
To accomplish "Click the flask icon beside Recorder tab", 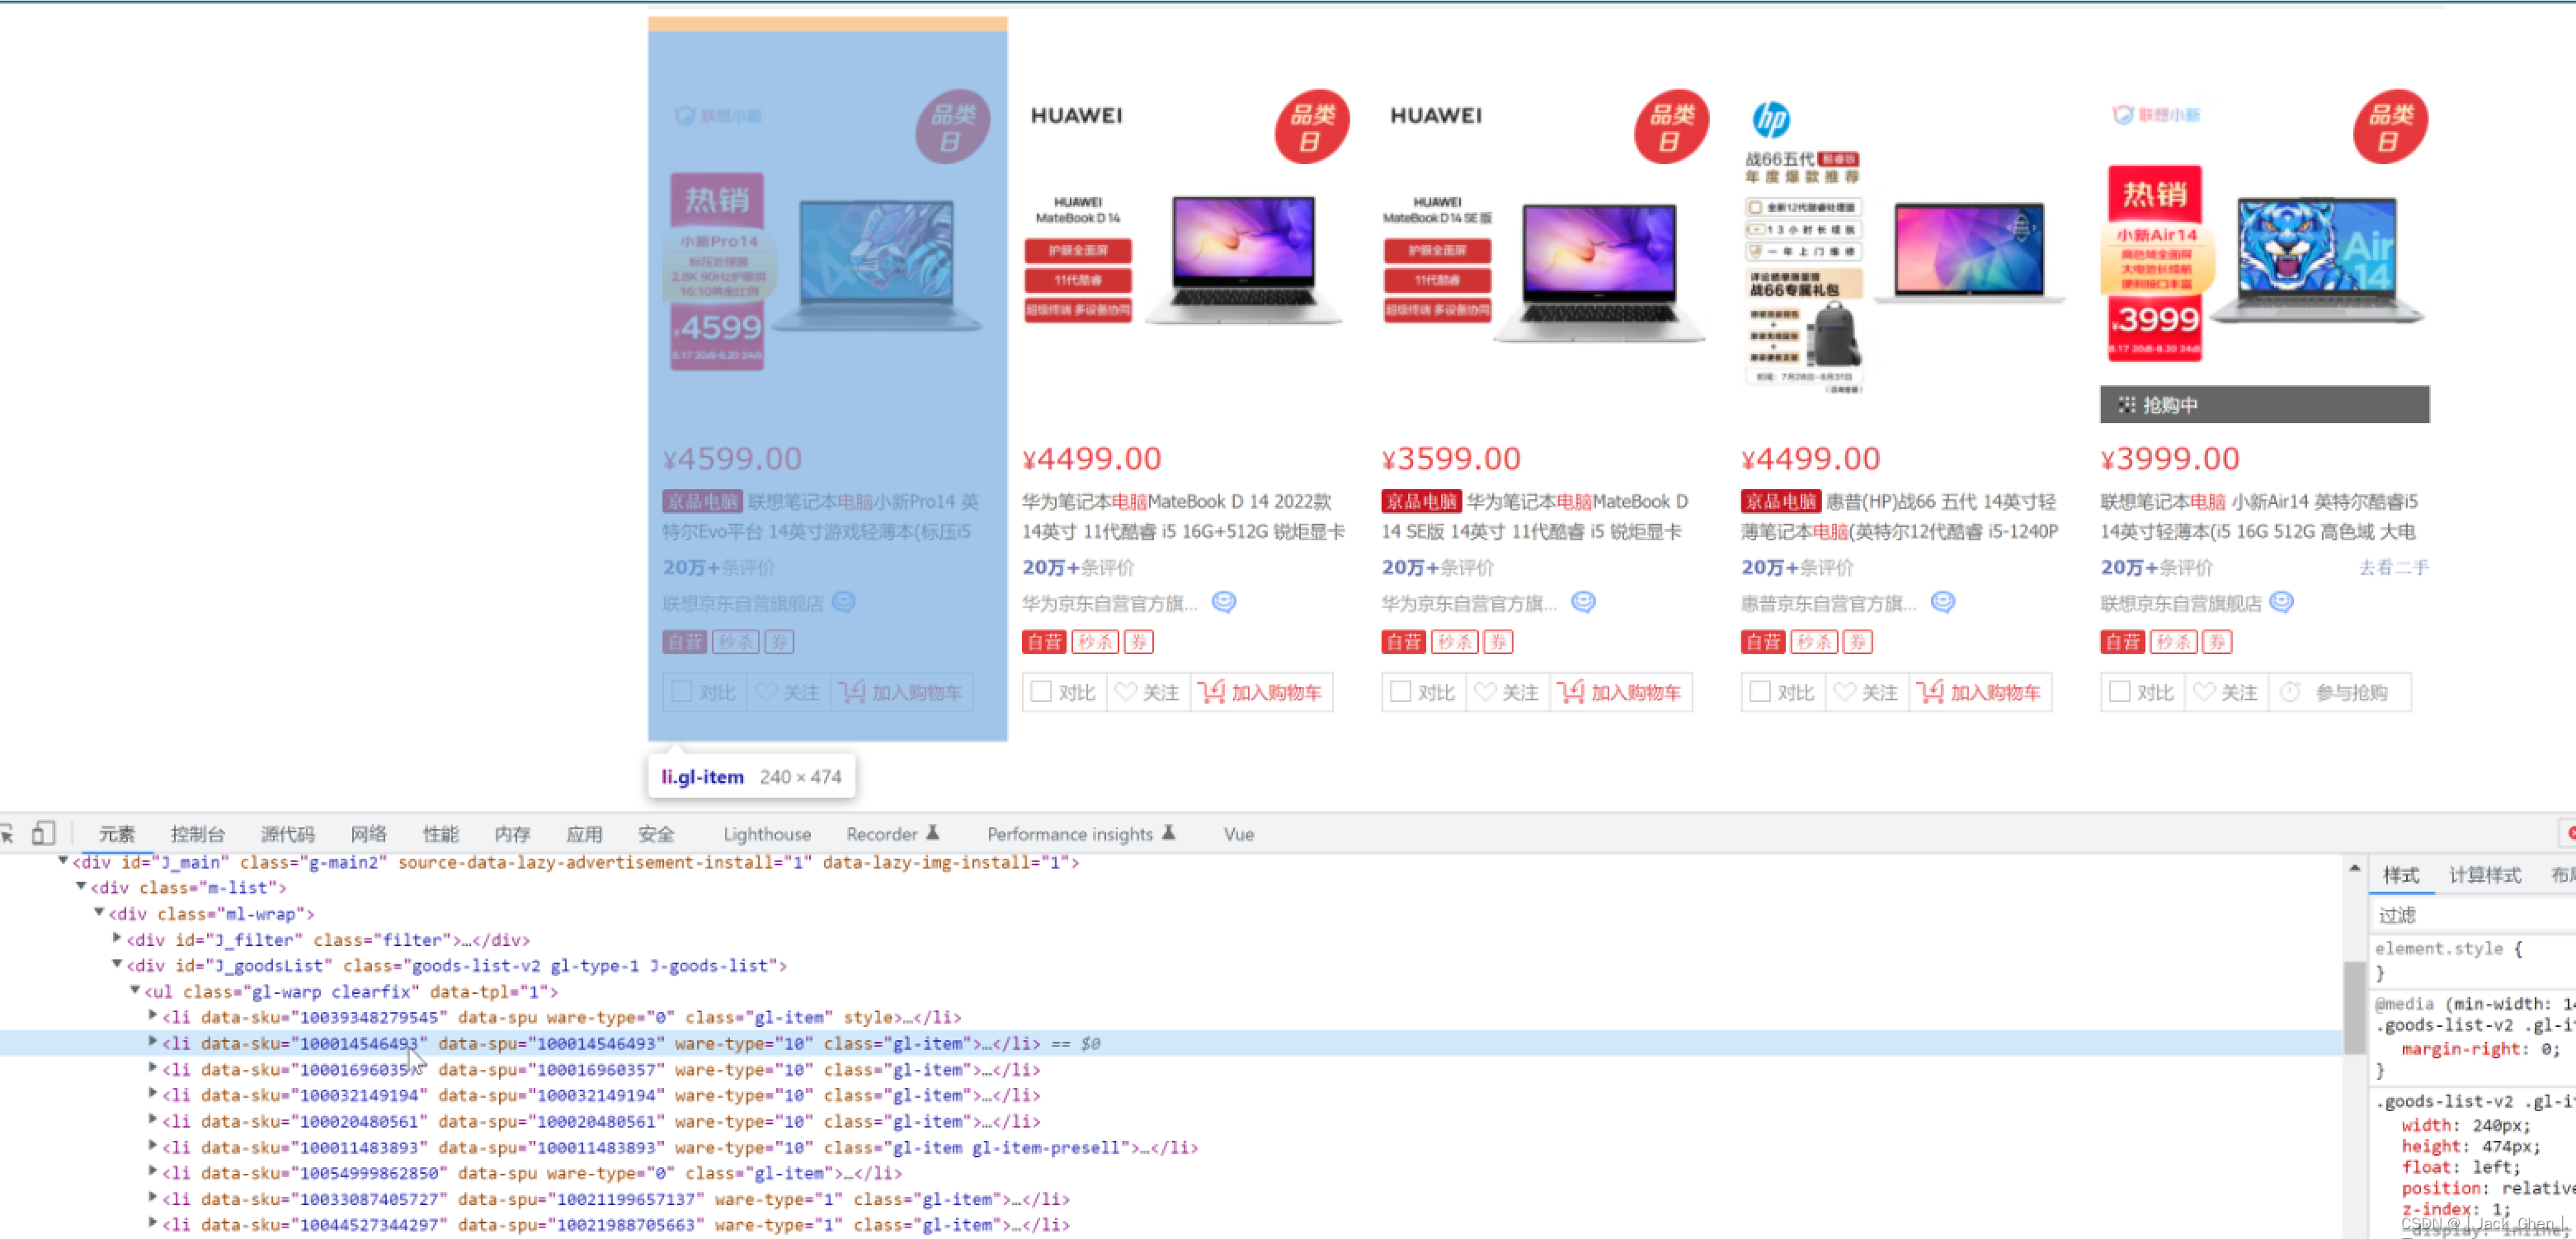I will coord(932,832).
